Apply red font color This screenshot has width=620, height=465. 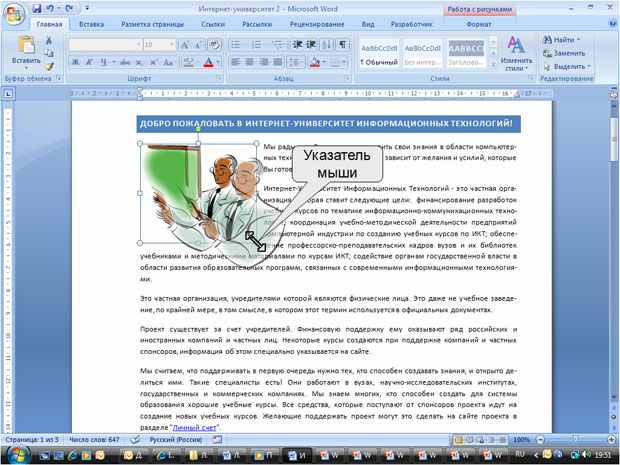(208, 62)
